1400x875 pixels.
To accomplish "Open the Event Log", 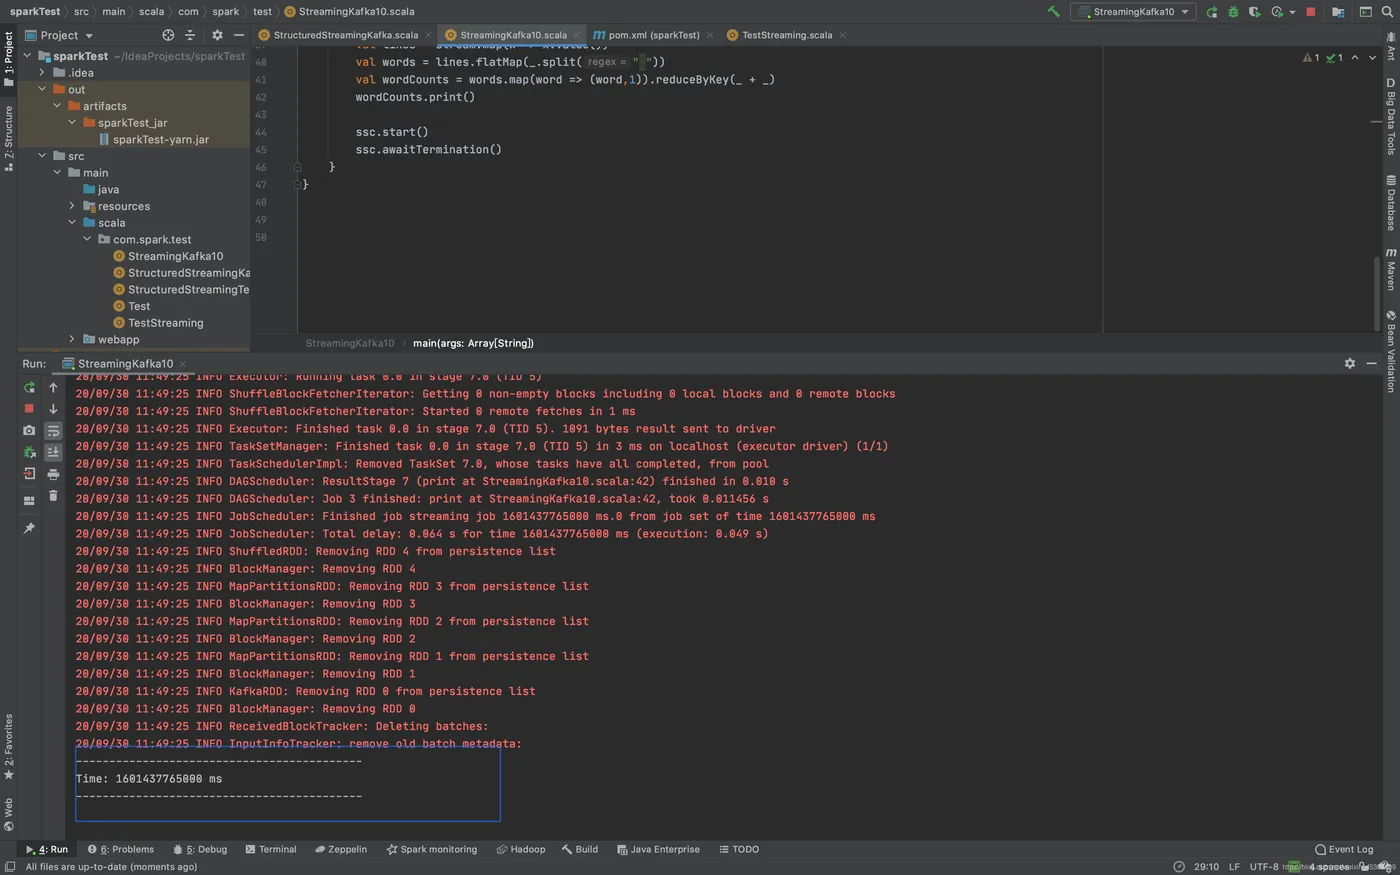I will [x=1344, y=849].
